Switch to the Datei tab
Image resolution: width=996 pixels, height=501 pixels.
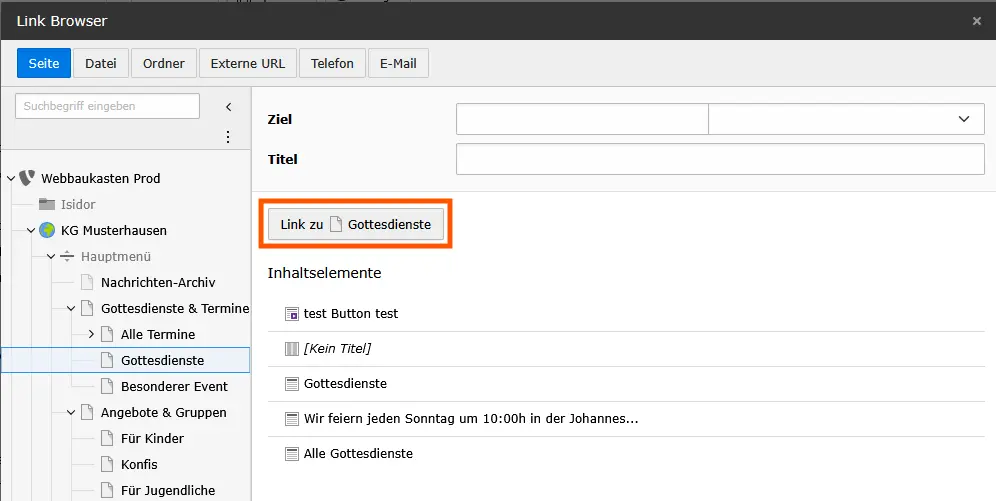pyautogui.click(x=100, y=63)
